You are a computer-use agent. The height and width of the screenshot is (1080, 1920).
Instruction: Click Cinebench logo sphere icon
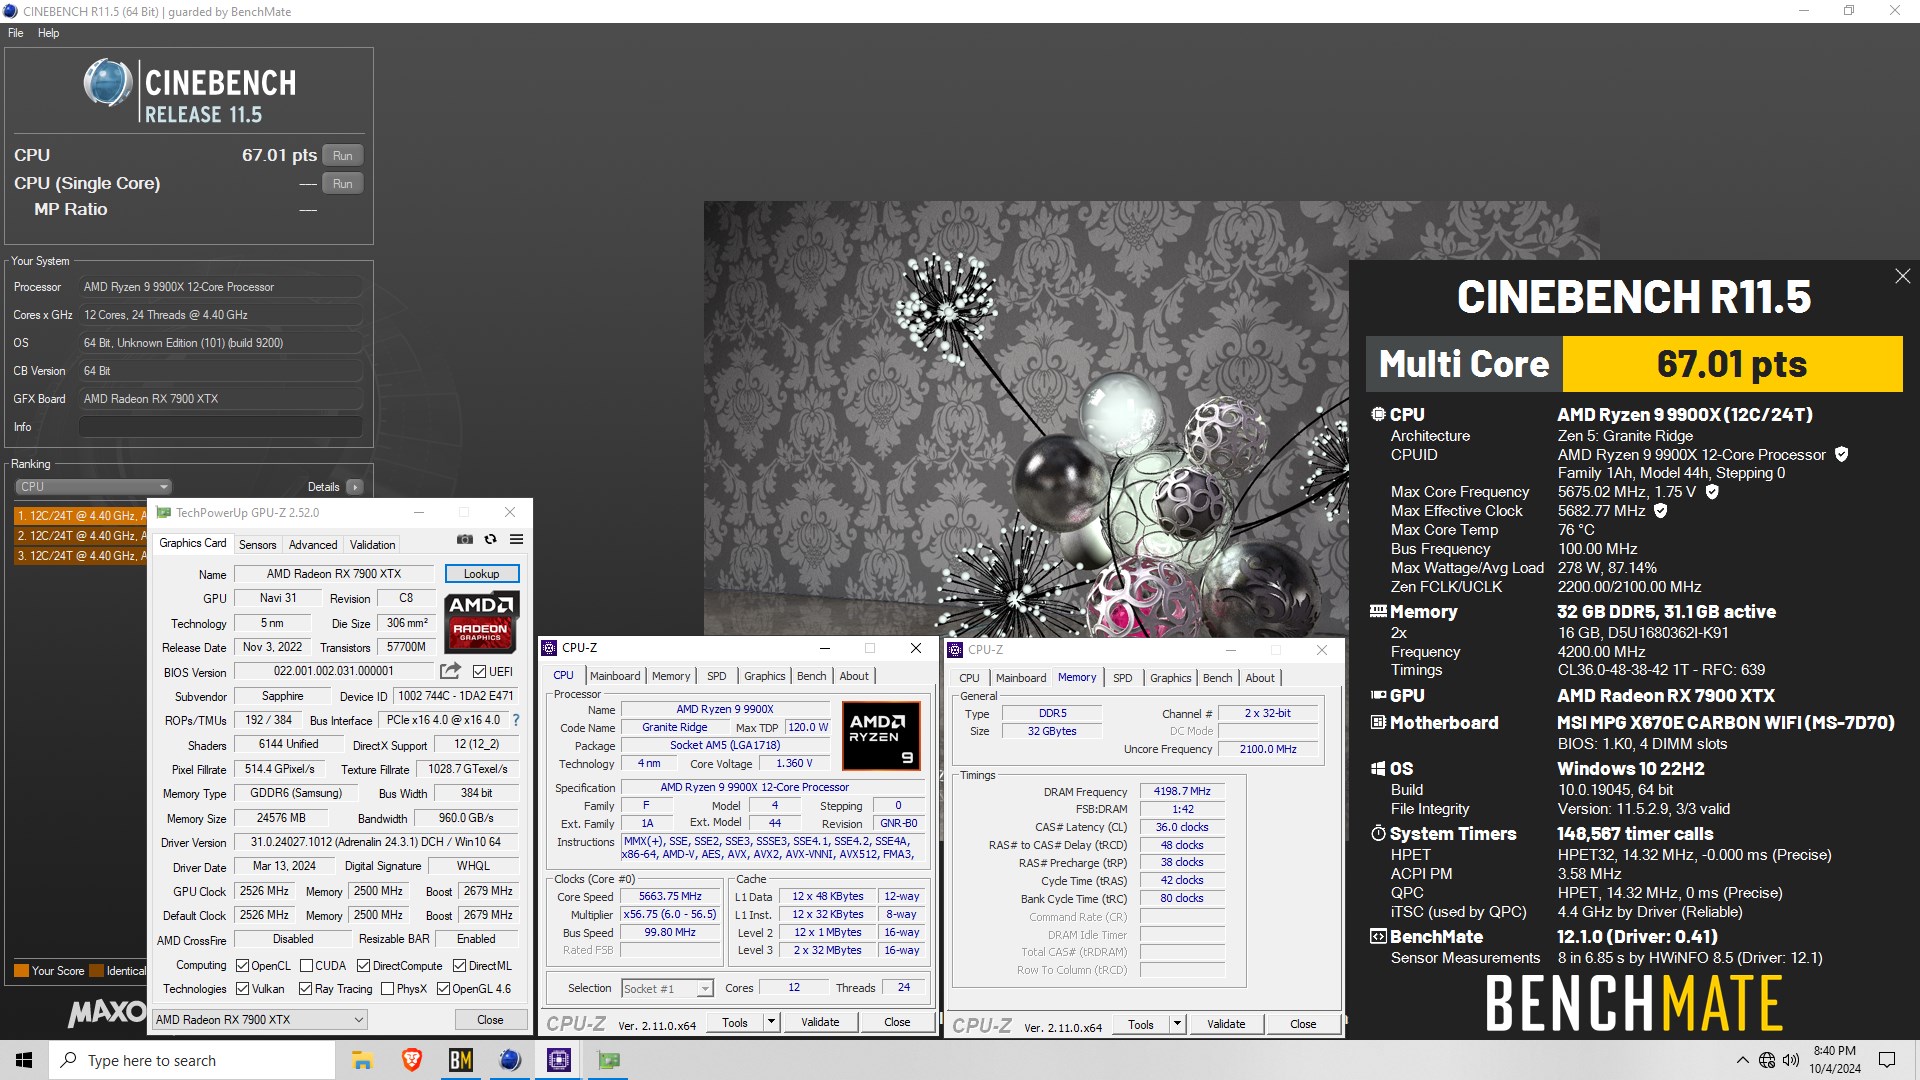(x=108, y=83)
